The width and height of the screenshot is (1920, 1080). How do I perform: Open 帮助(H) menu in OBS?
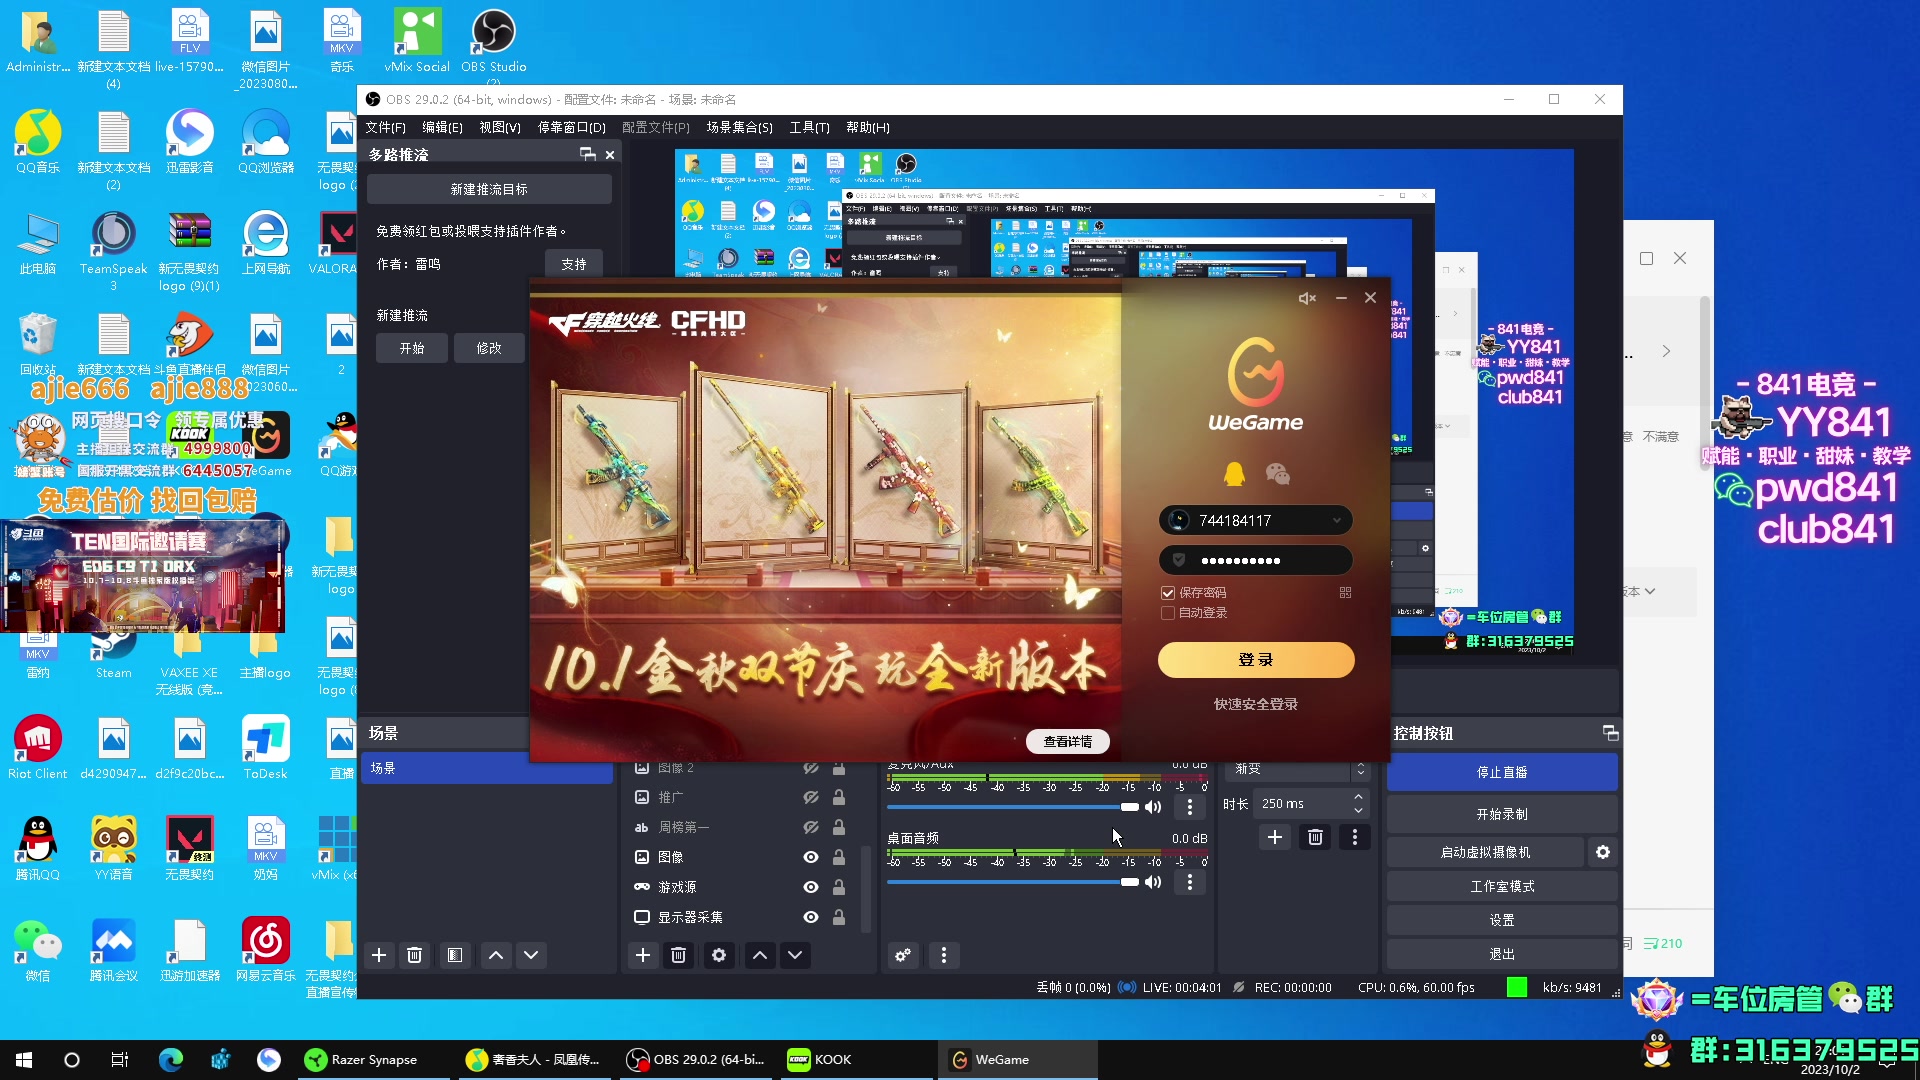(868, 127)
